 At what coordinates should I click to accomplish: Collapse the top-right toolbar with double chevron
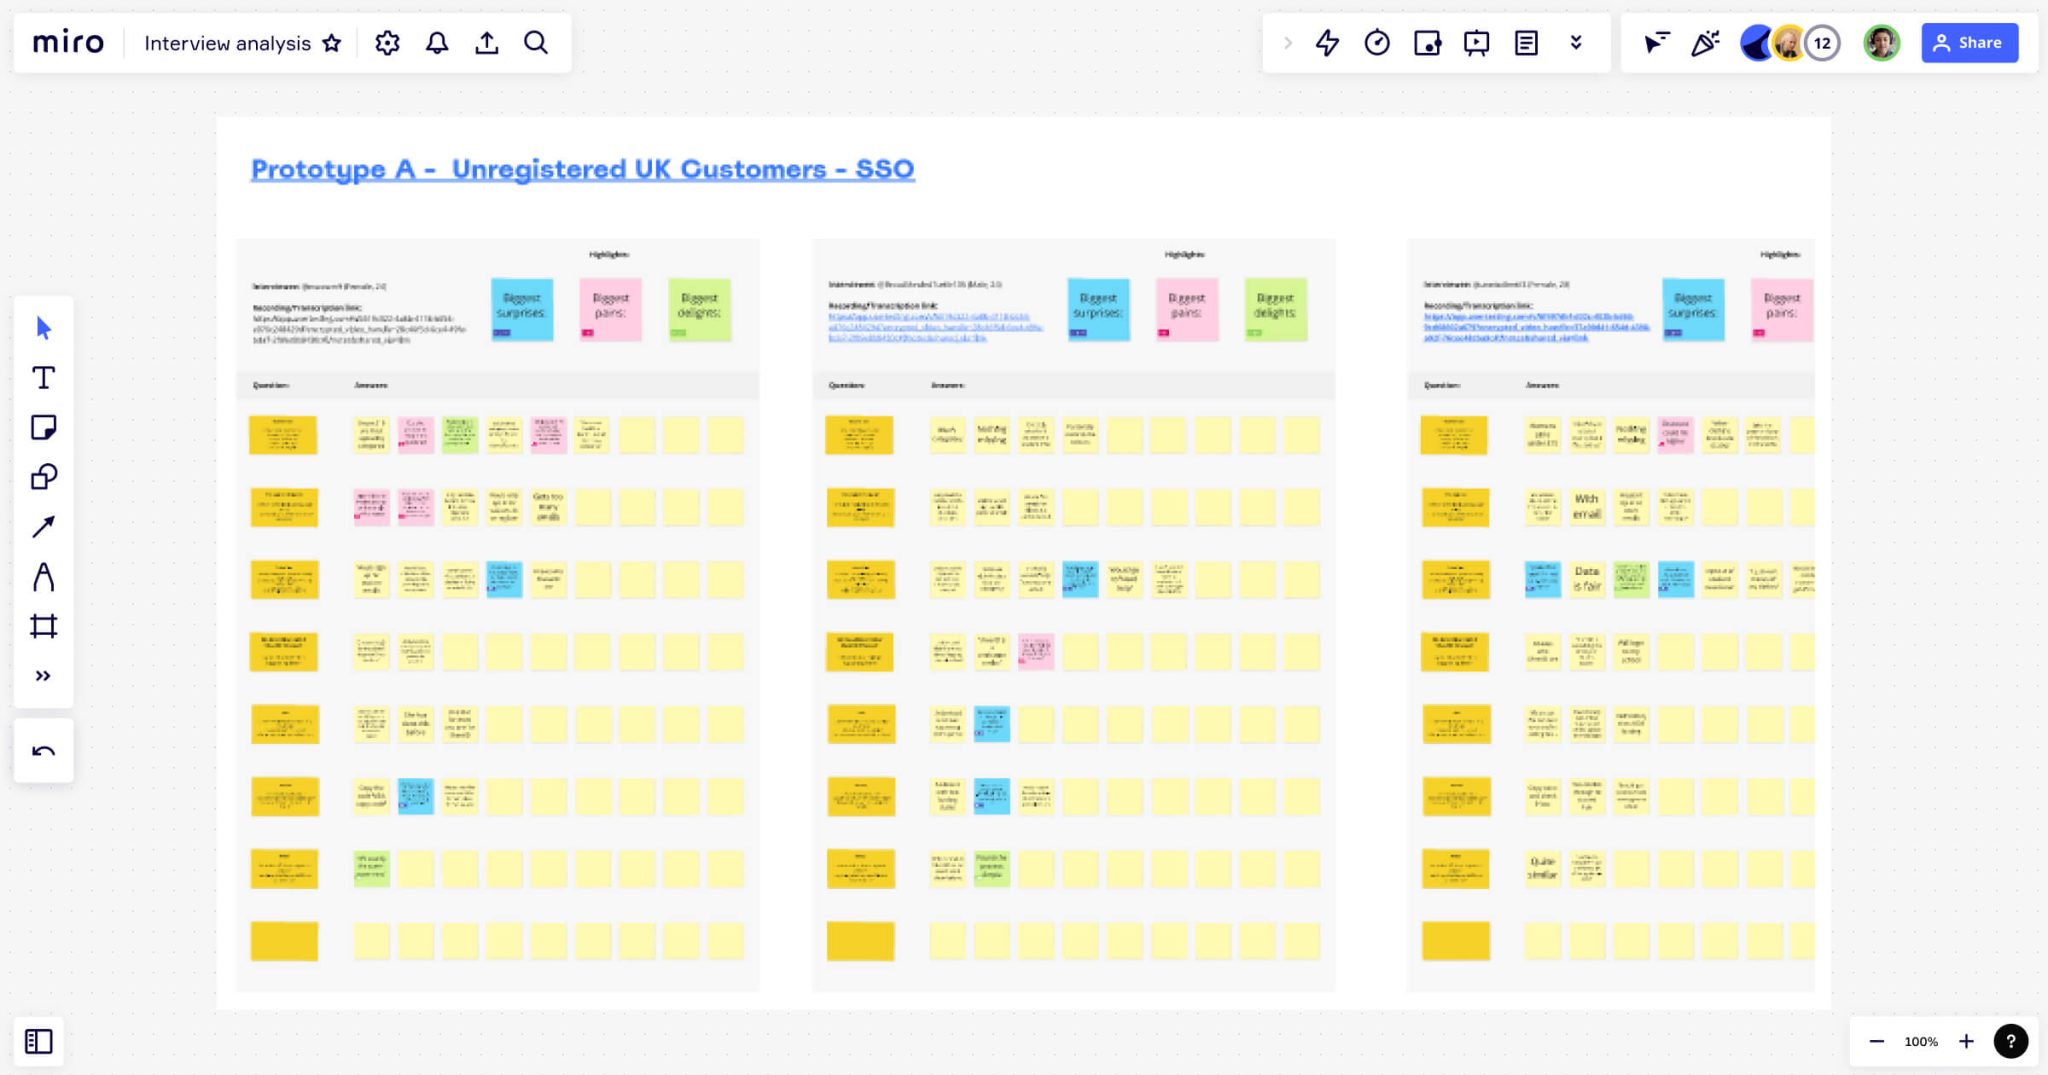coord(1576,42)
